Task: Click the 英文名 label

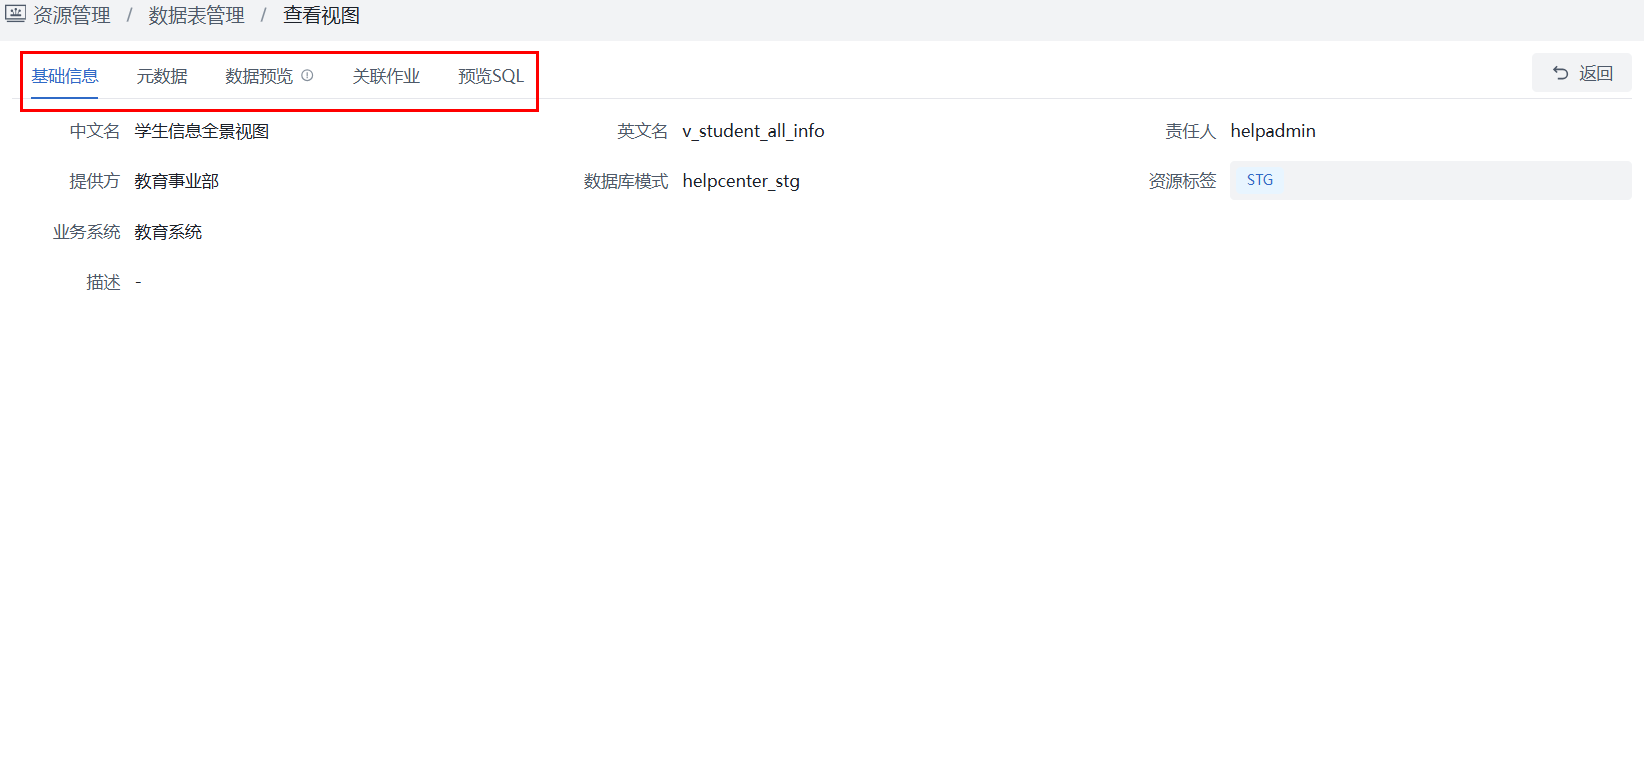Action: click(x=642, y=131)
